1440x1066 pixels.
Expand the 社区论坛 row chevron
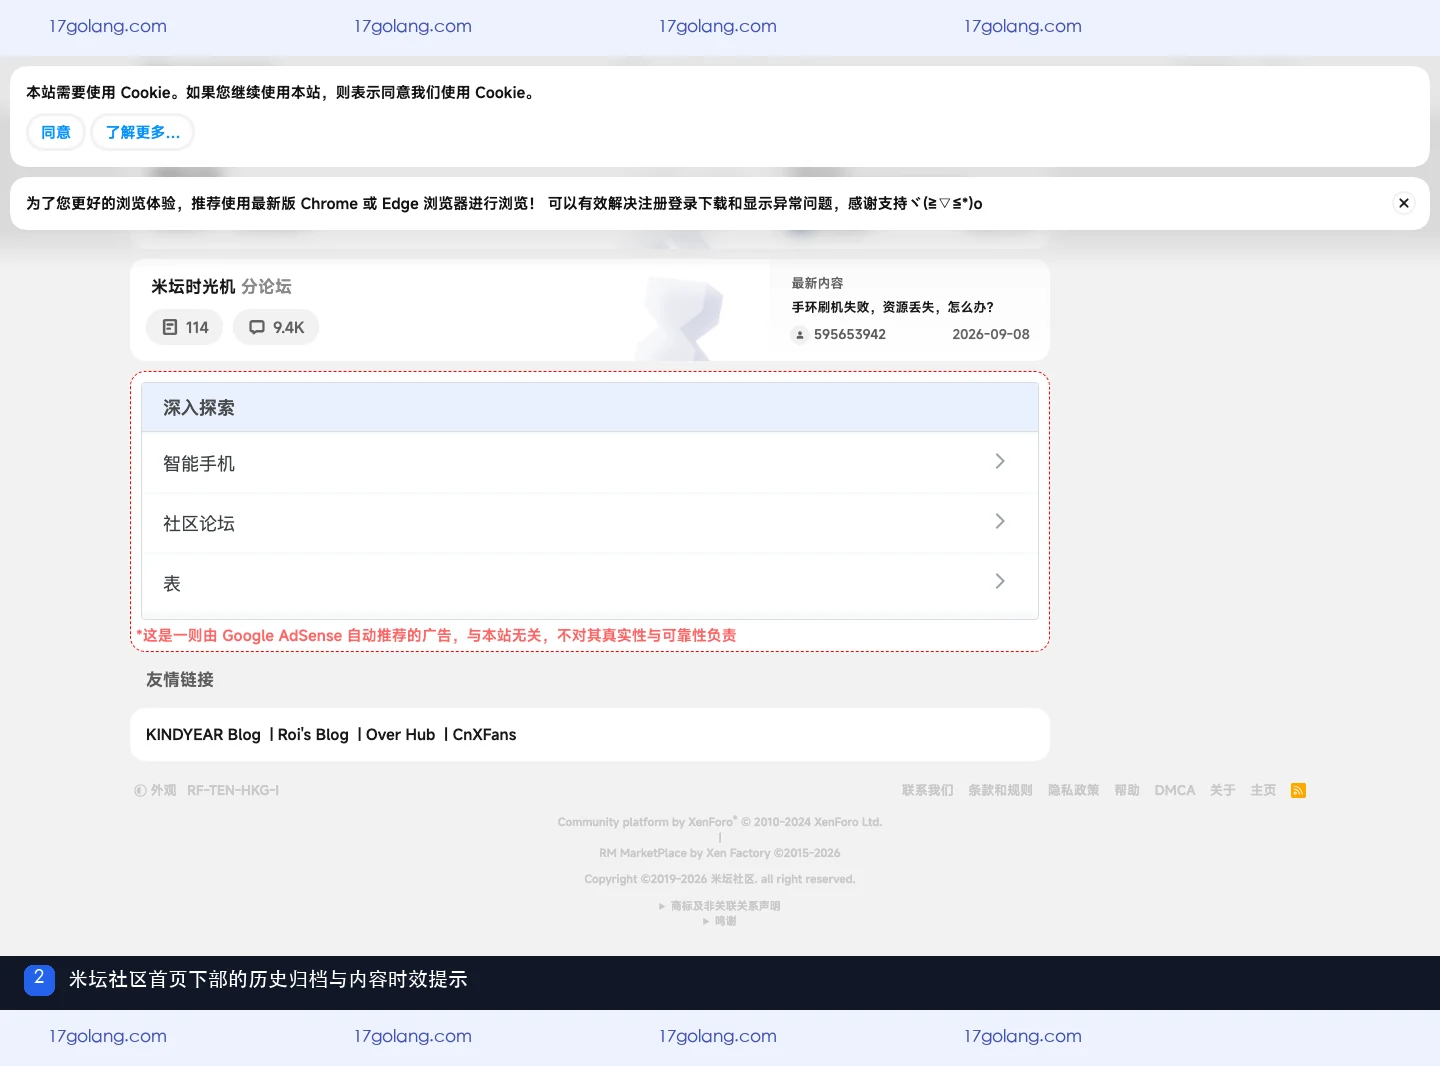click(1000, 521)
